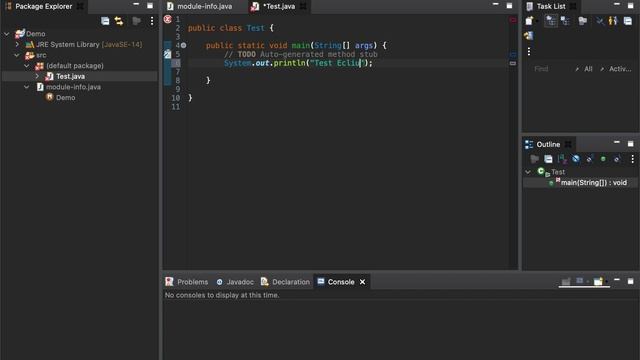Click the word 'println' in the code
Image resolution: width=640 pixels, height=360 pixels.
tap(289, 63)
